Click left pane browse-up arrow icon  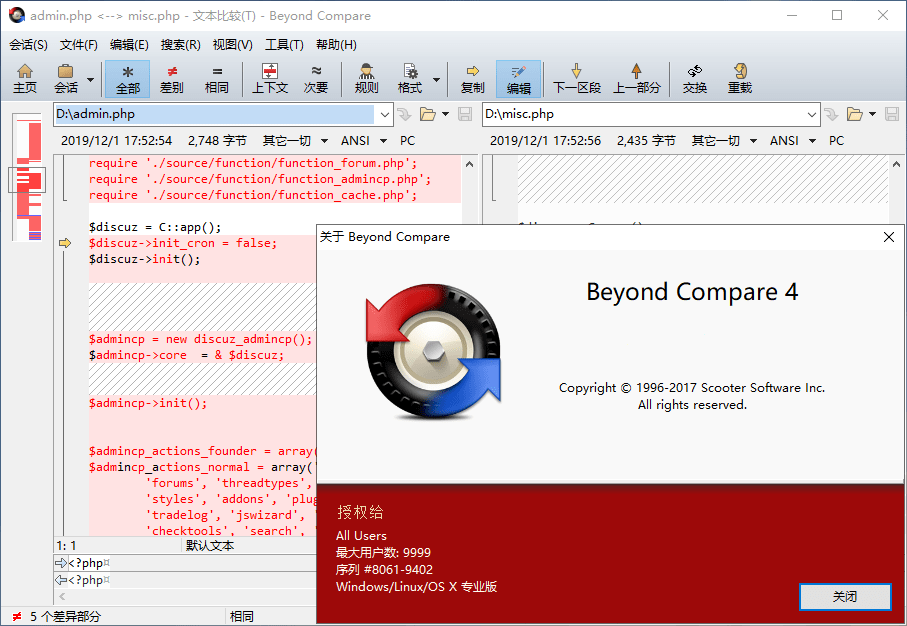[404, 115]
